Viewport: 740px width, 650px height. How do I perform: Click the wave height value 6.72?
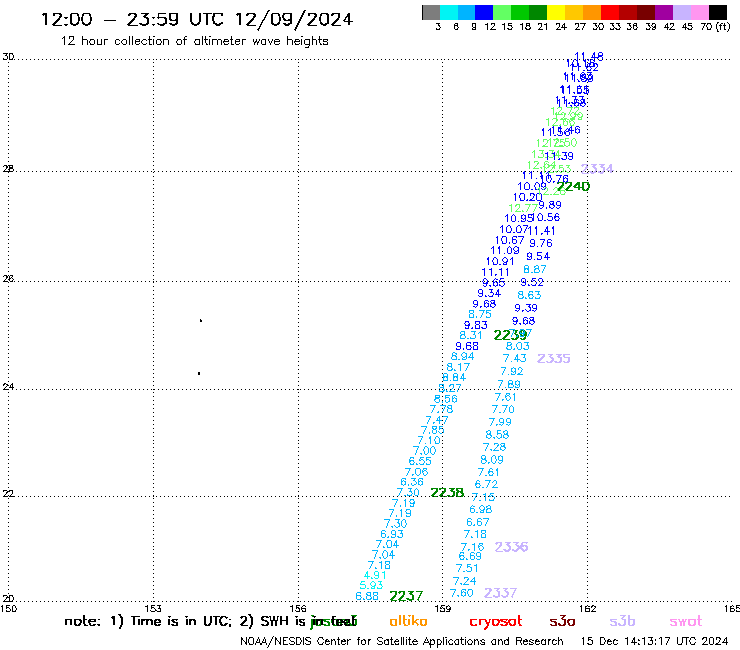click(x=486, y=484)
